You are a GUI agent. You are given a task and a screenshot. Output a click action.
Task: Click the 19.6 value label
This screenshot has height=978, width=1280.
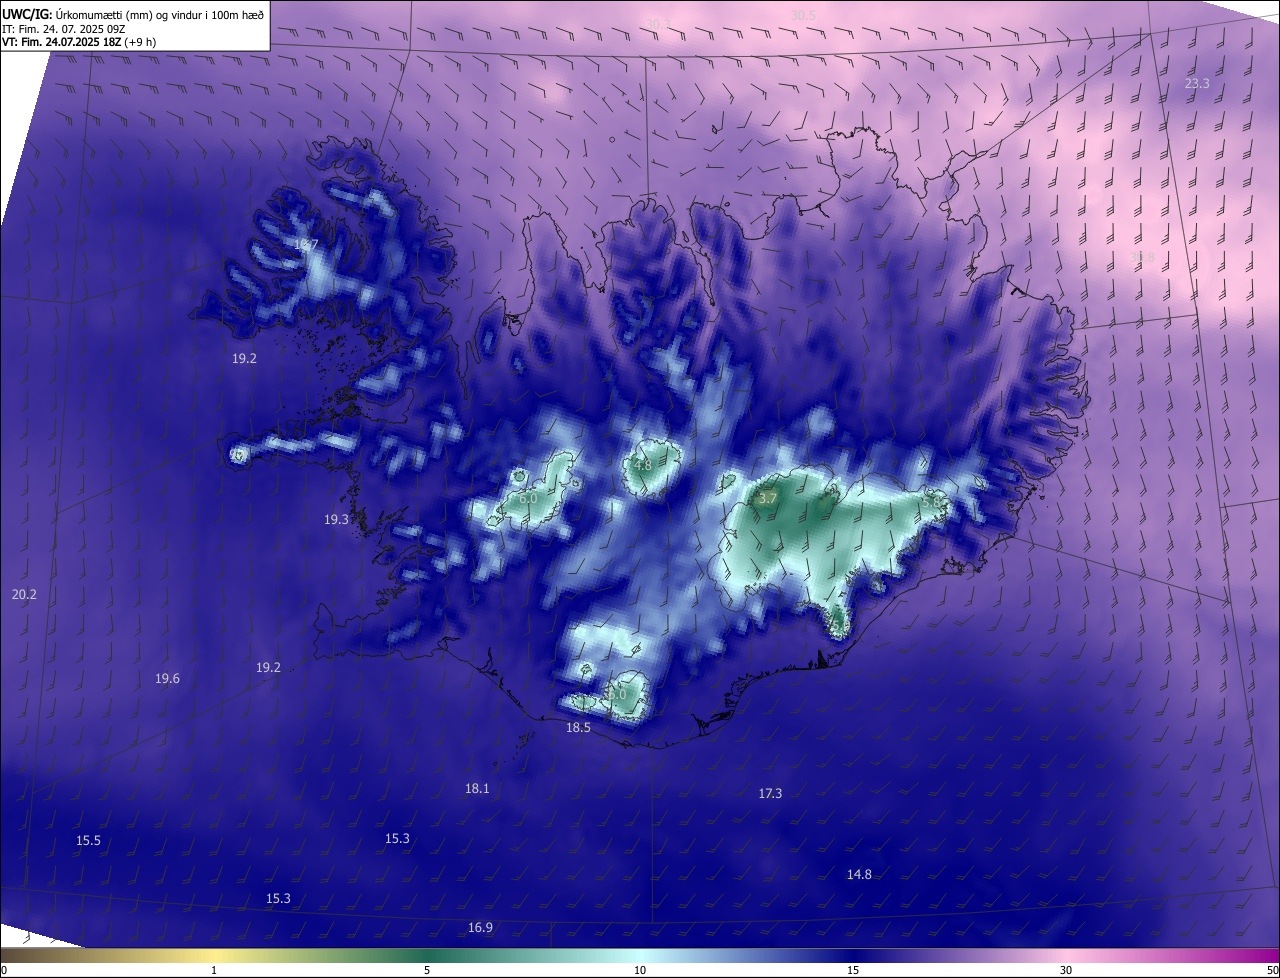point(167,679)
